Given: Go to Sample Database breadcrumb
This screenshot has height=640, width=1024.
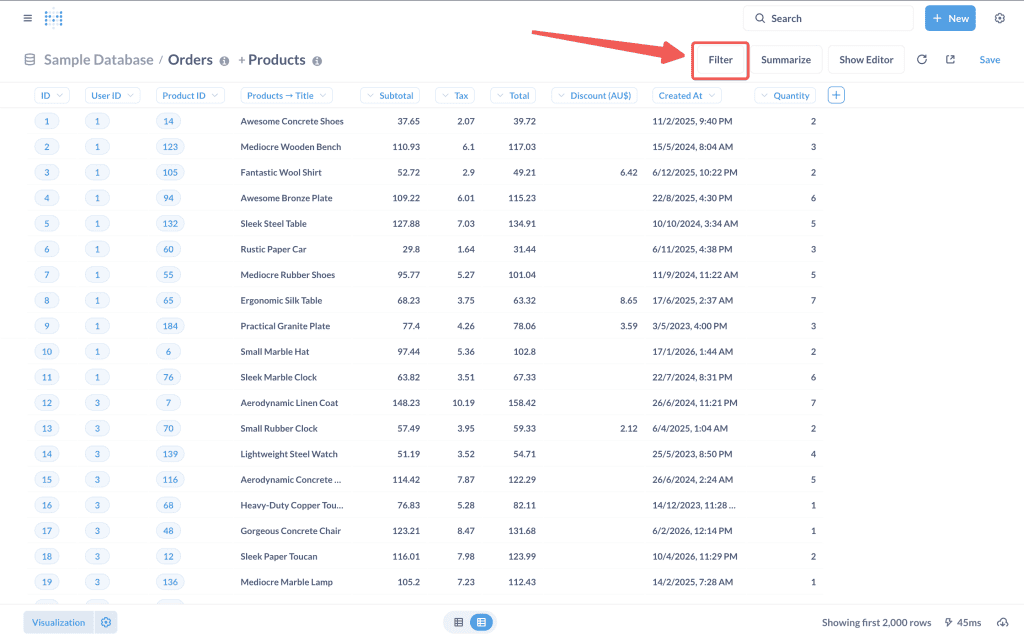Looking at the screenshot, I should pos(98,60).
